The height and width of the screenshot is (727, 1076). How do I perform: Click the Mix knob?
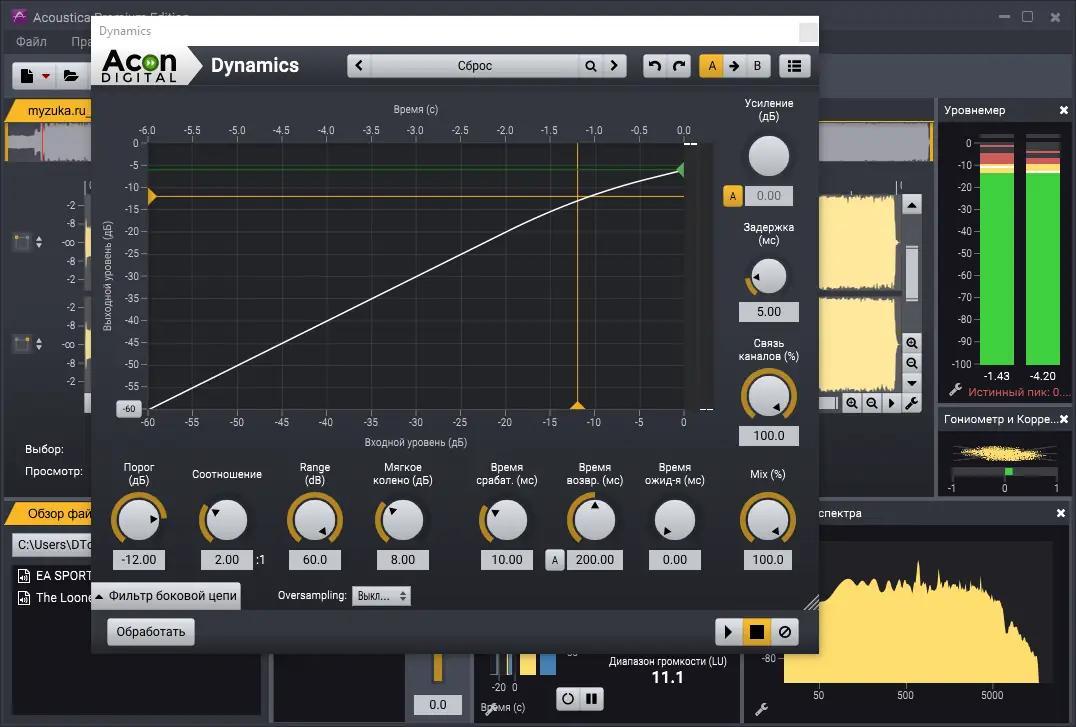(x=768, y=520)
